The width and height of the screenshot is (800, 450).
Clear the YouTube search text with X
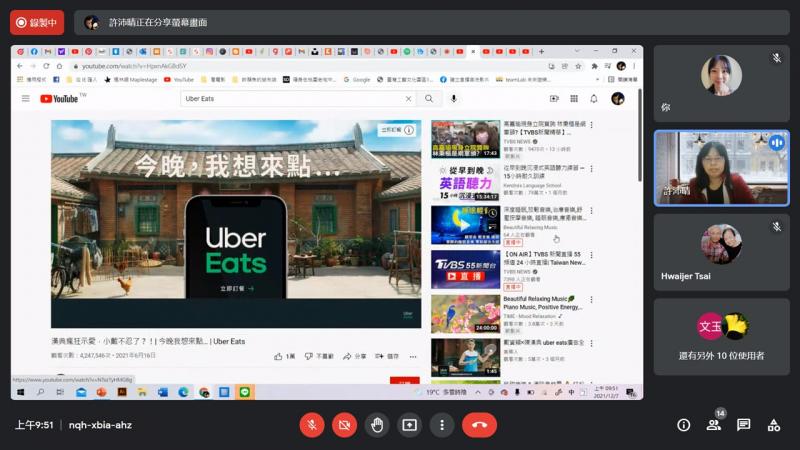[x=408, y=98]
